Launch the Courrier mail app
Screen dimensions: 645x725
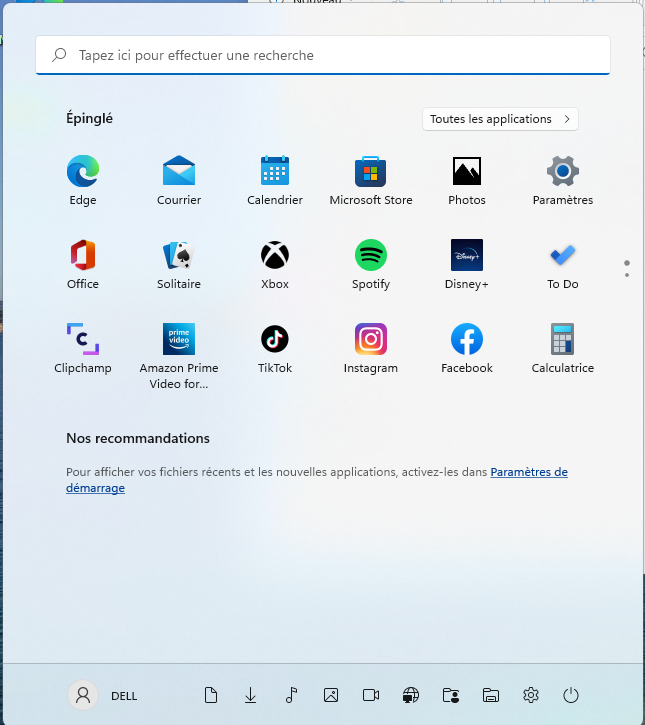click(x=178, y=180)
